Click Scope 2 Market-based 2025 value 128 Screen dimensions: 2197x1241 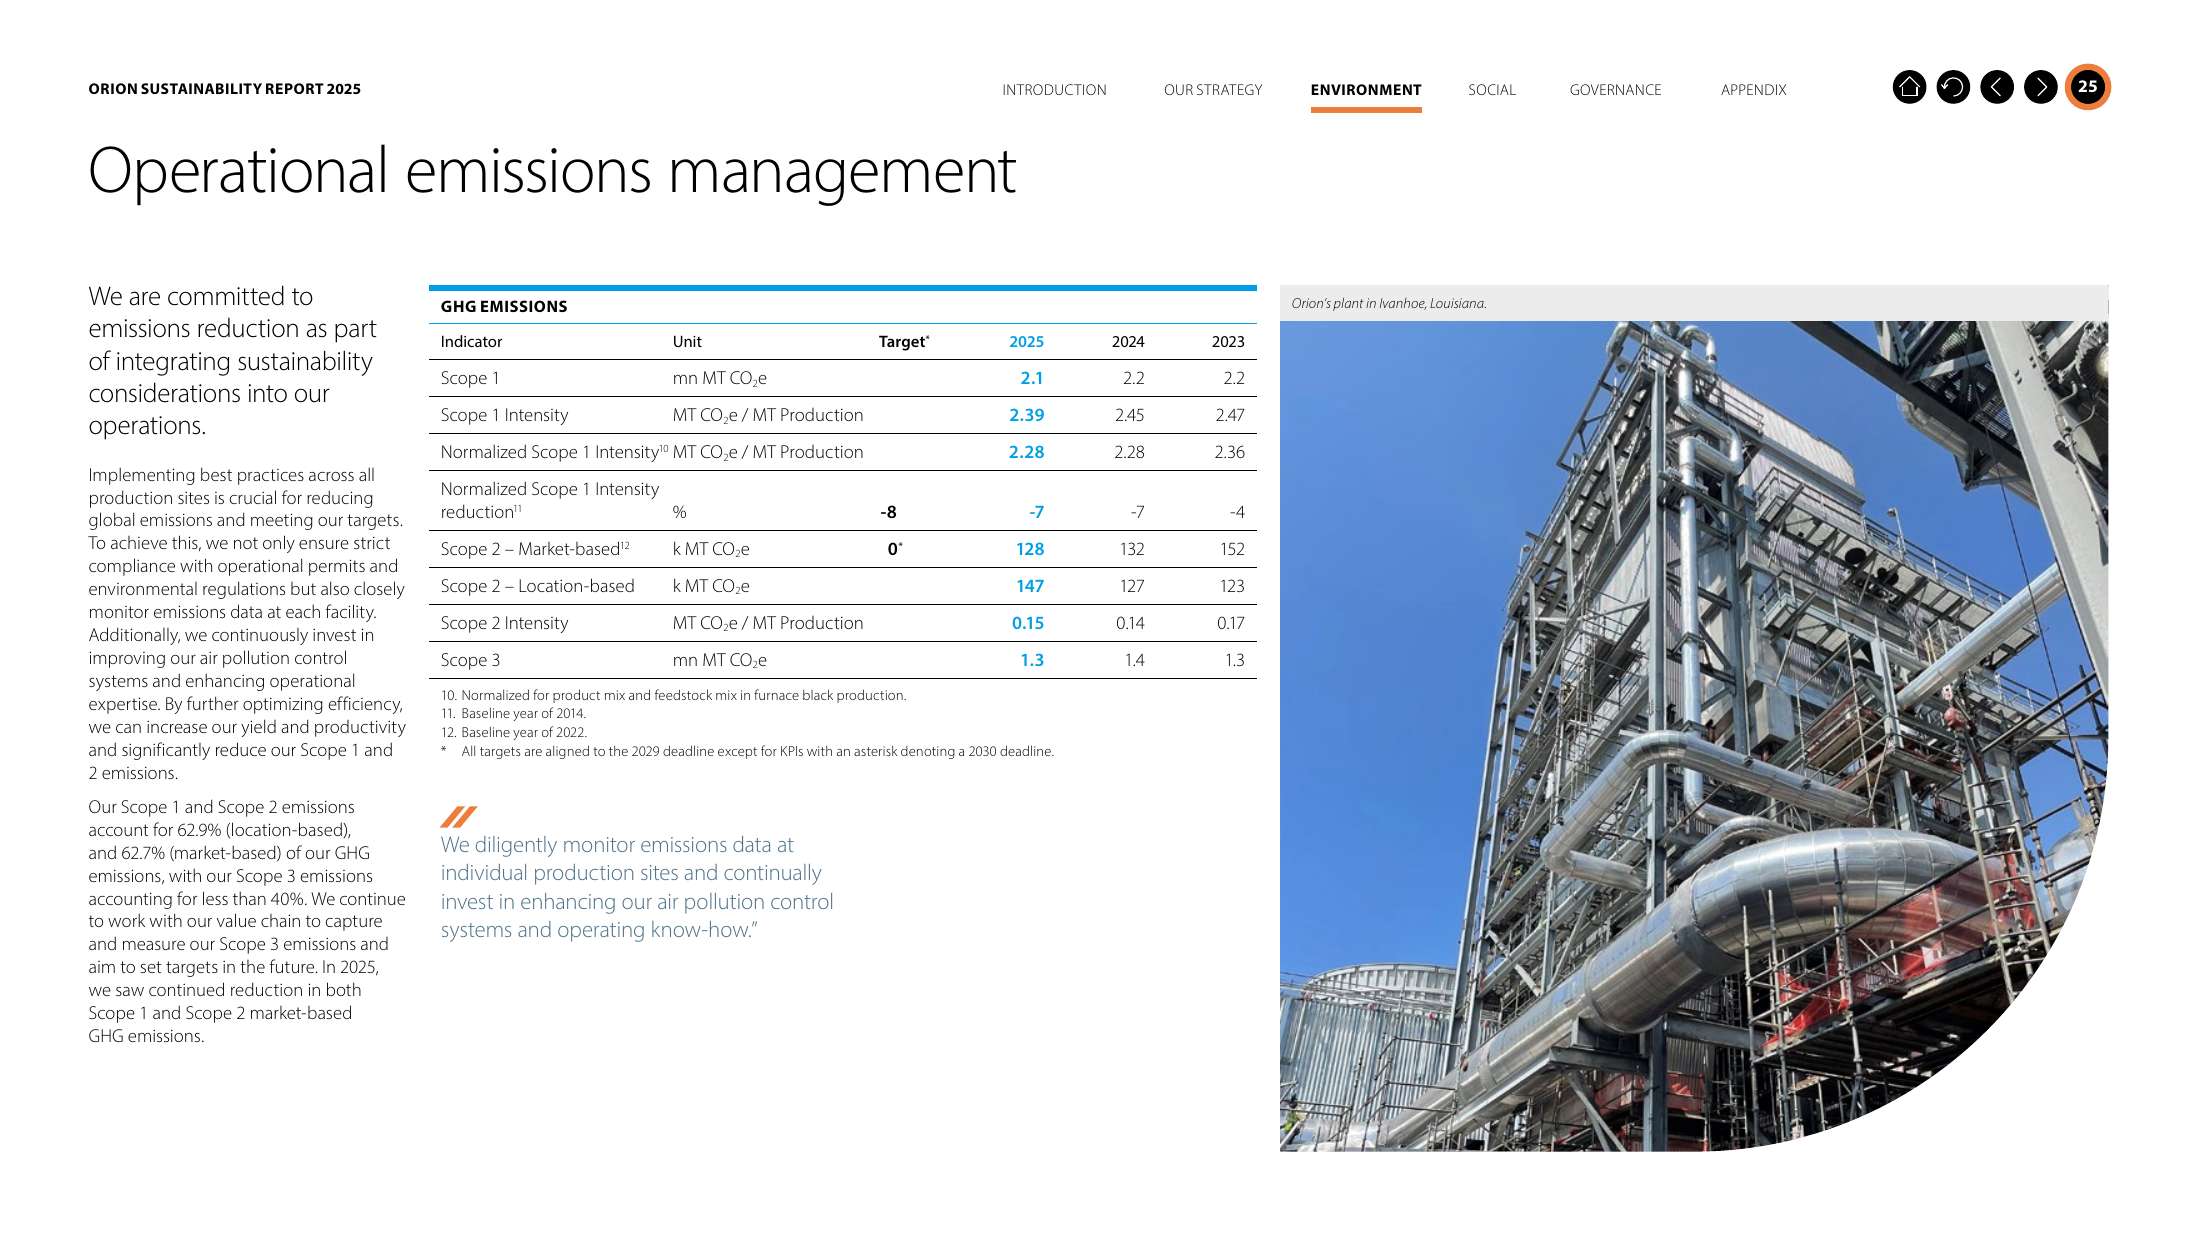[1030, 549]
